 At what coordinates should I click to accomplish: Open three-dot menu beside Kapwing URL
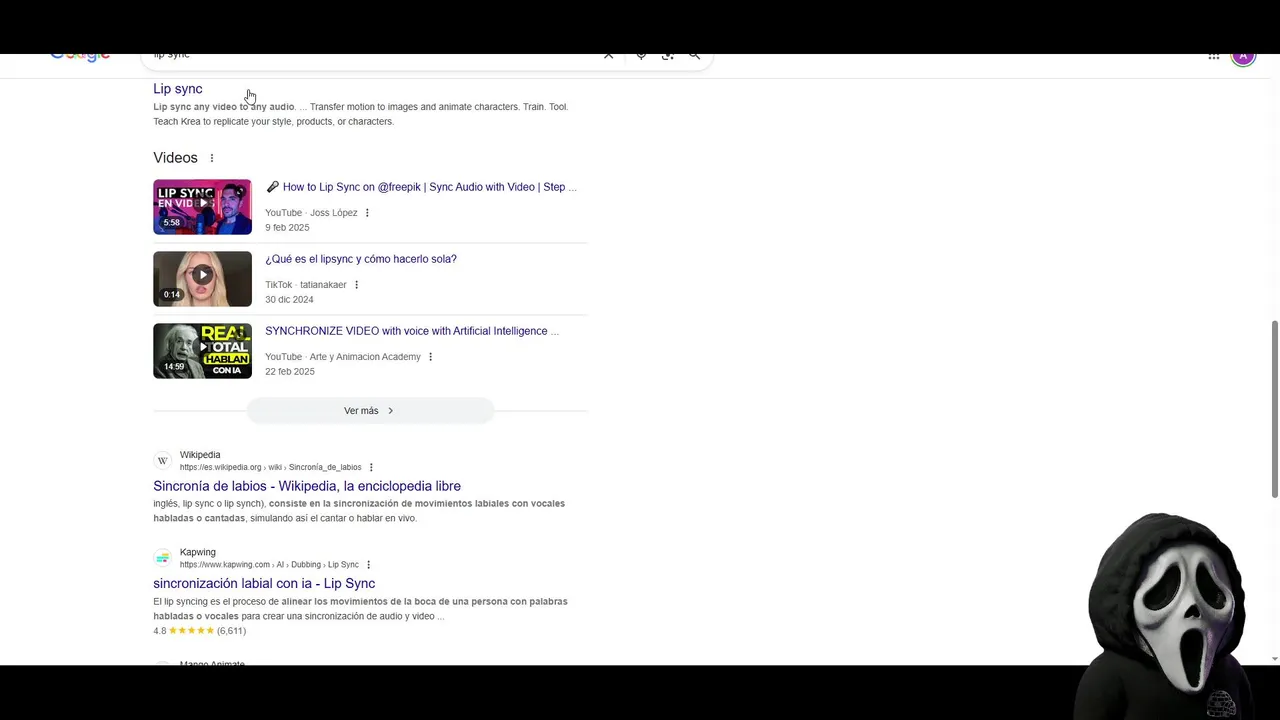[368, 565]
